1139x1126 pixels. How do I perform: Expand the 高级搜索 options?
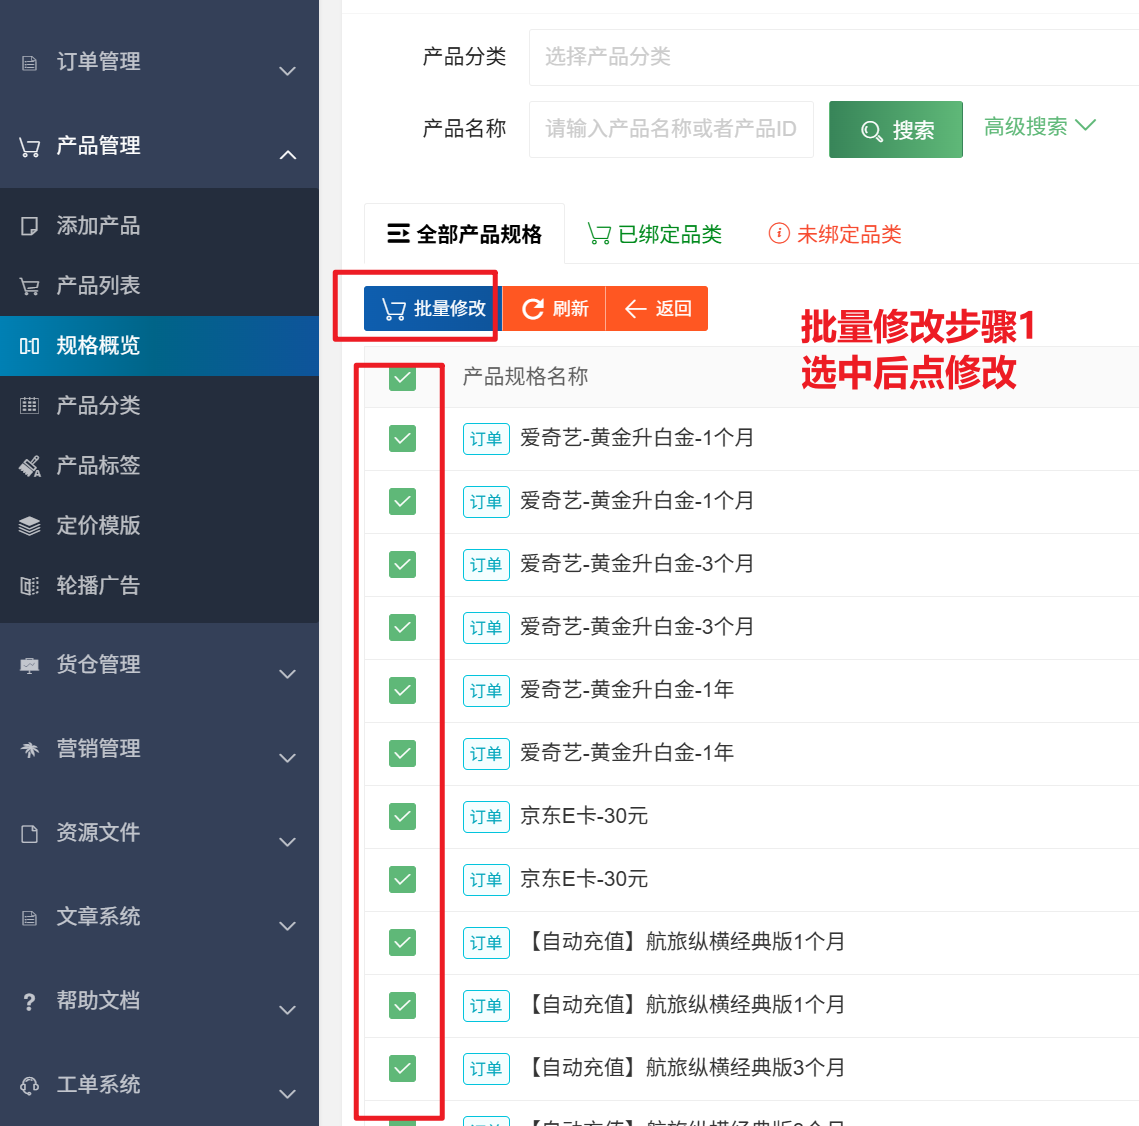[x=1039, y=127]
